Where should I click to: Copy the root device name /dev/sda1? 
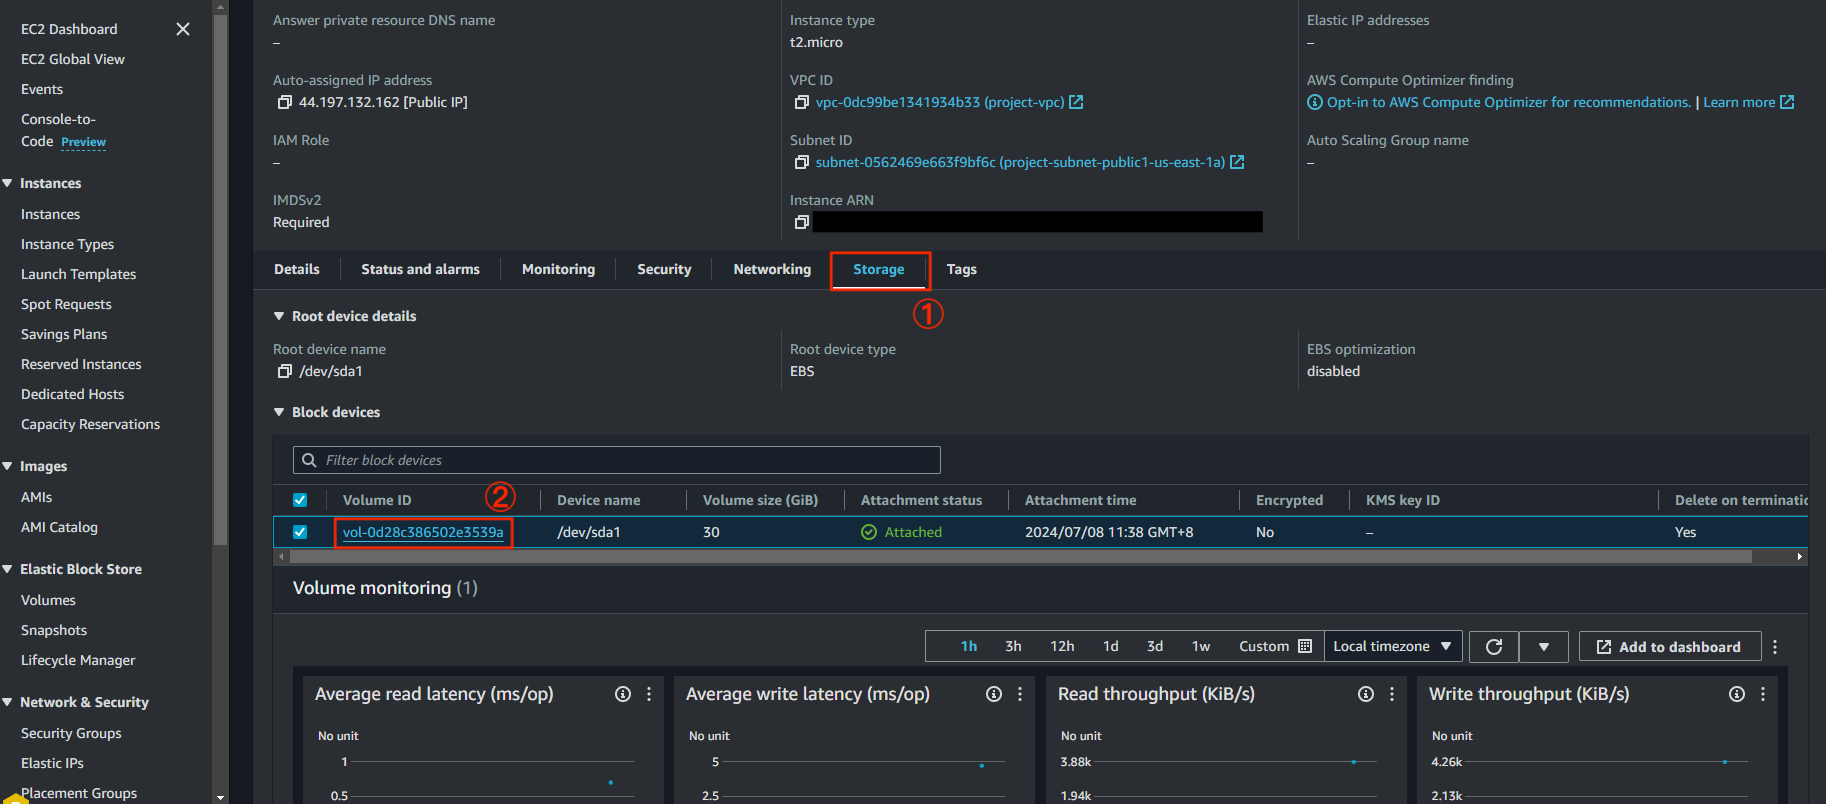[x=285, y=371]
